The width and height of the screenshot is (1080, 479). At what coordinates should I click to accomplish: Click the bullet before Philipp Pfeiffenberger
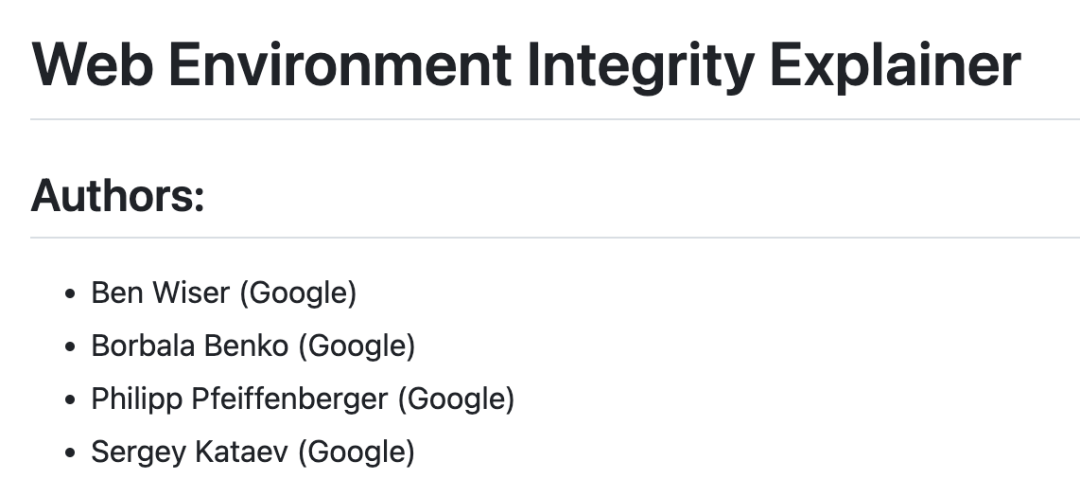click(69, 400)
